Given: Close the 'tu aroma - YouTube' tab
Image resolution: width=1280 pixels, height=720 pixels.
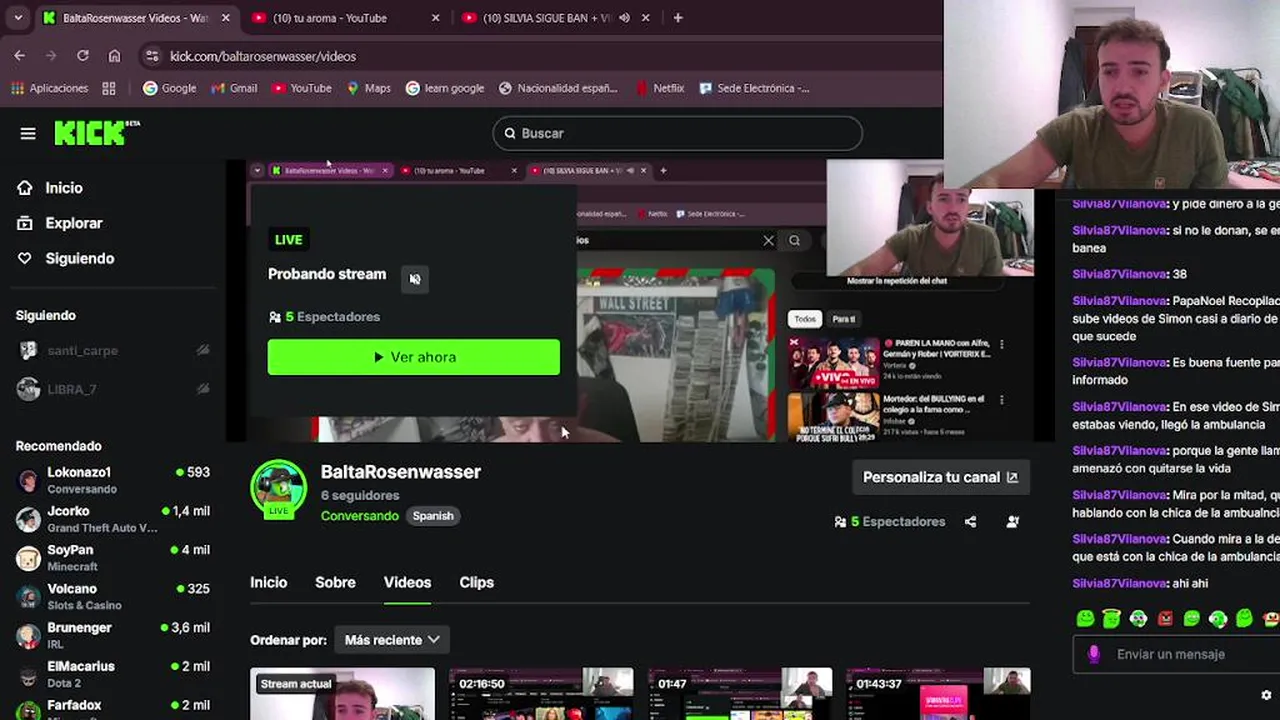Looking at the screenshot, I should coord(435,18).
